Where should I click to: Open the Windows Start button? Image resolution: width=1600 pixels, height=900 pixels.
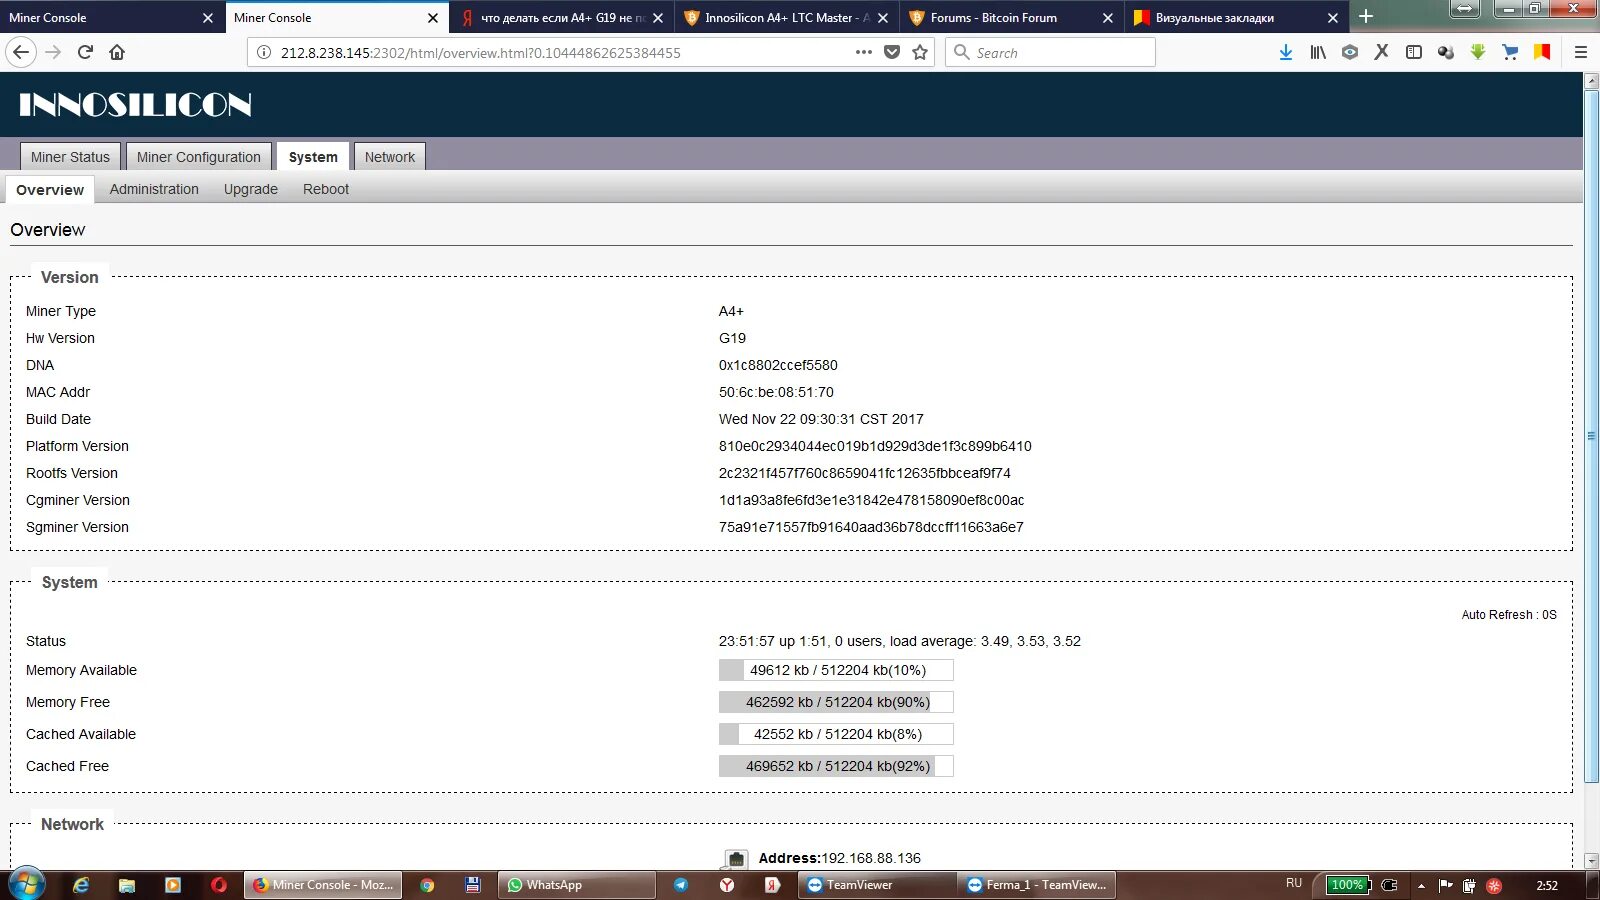pyautogui.click(x=27, y=884)
